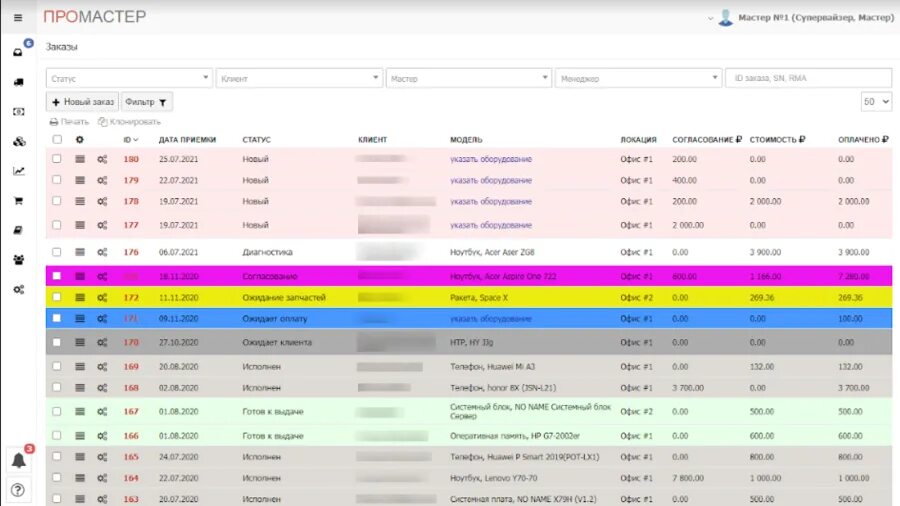This screenshot has height=506, width=900.
Task: Check the box for order 180
Action: 57,159
